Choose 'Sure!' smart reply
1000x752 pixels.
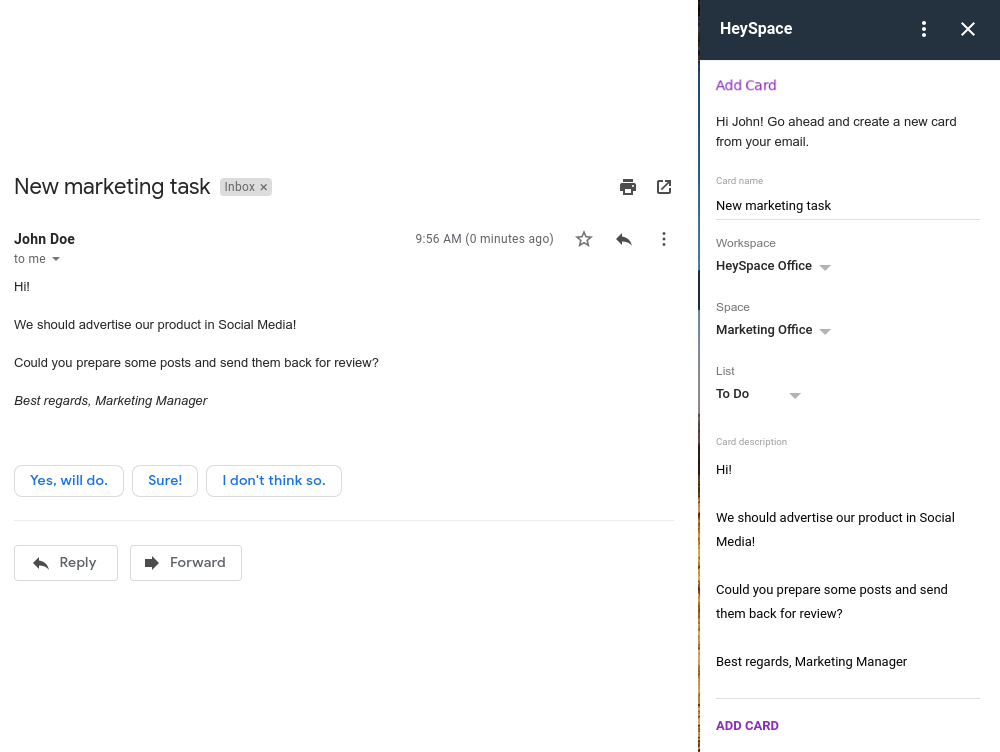click(x=165, y=481)
